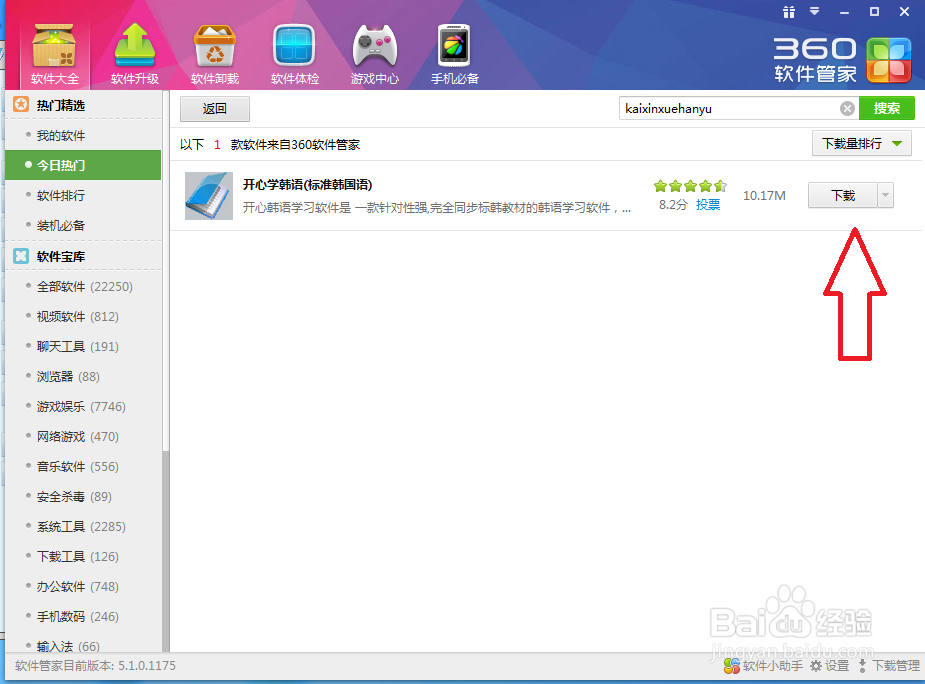The width and height of the screenshot is (925, 684).
Task: Open the 手机必备 phone essentials icon
Action: (x=454, y=54)
